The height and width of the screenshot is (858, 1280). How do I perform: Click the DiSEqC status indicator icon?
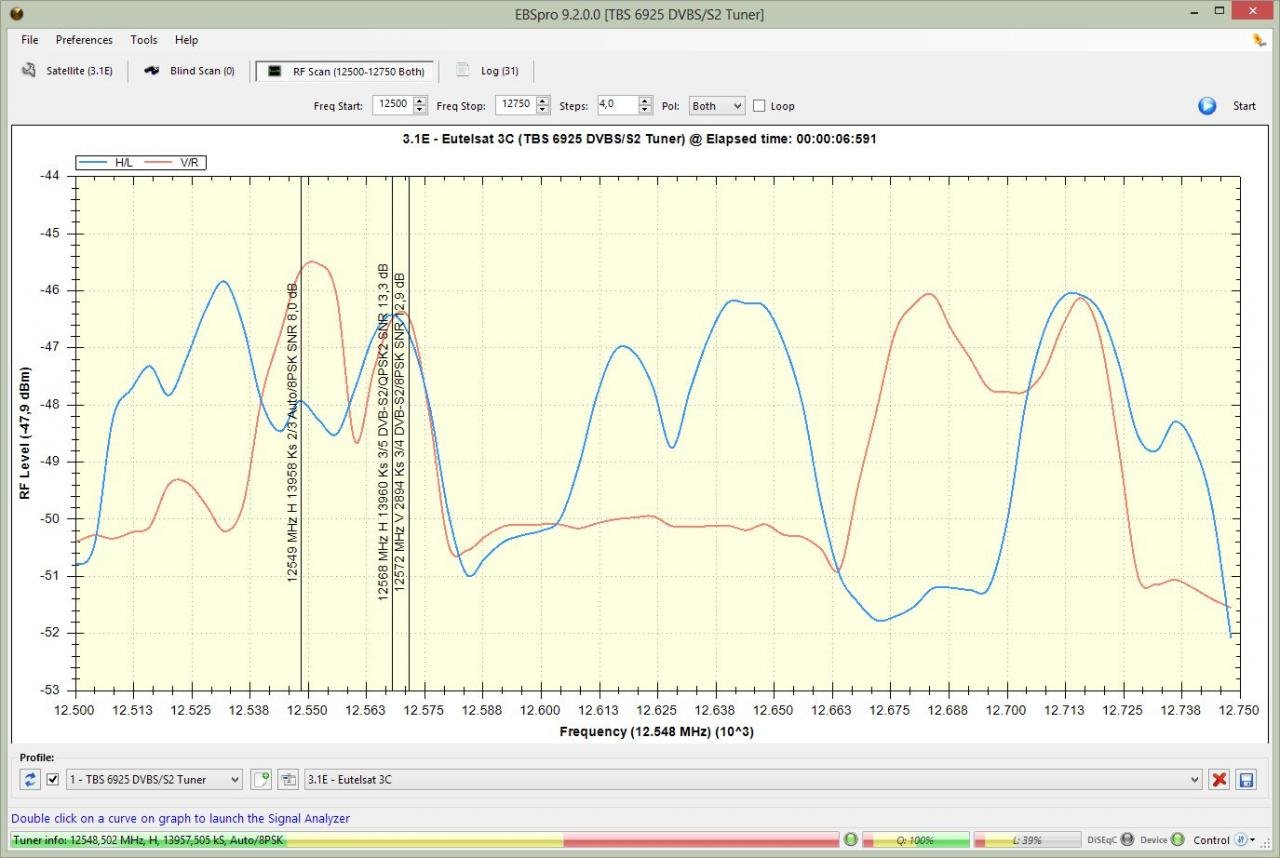pyautogui.click(x=1127, y=840)
